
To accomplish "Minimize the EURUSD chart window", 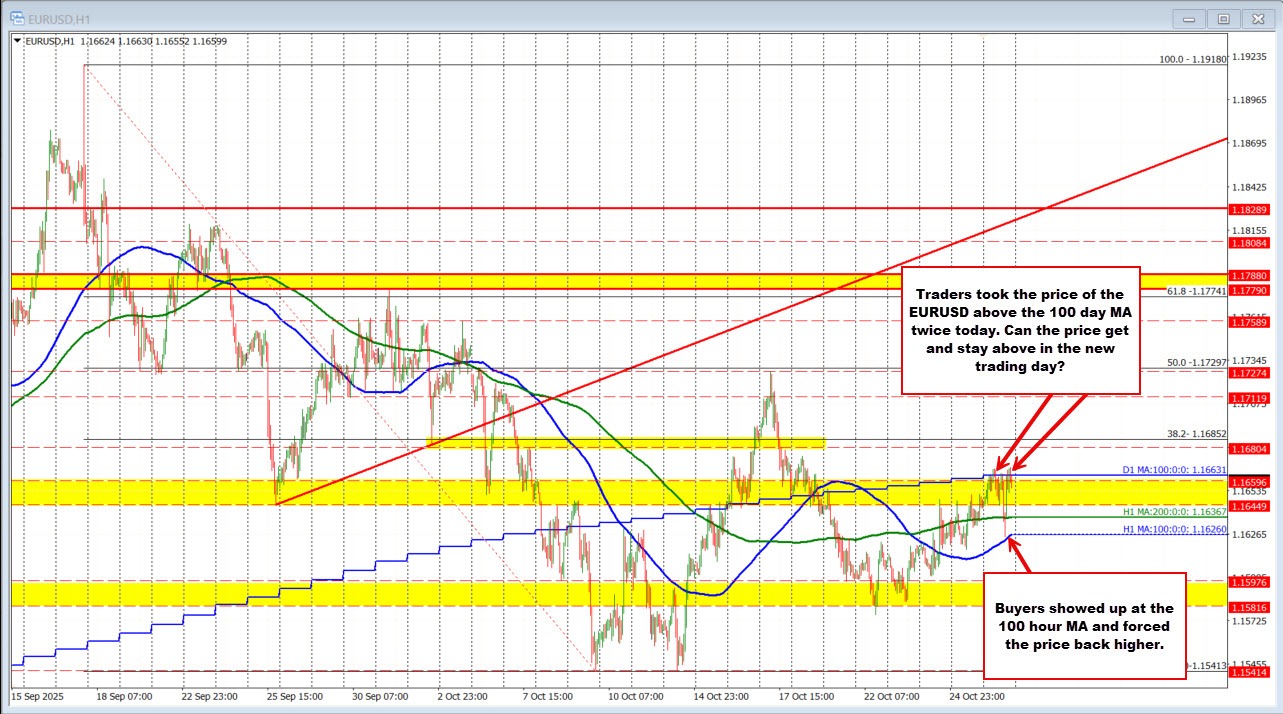I will (x=1188, y=18).
